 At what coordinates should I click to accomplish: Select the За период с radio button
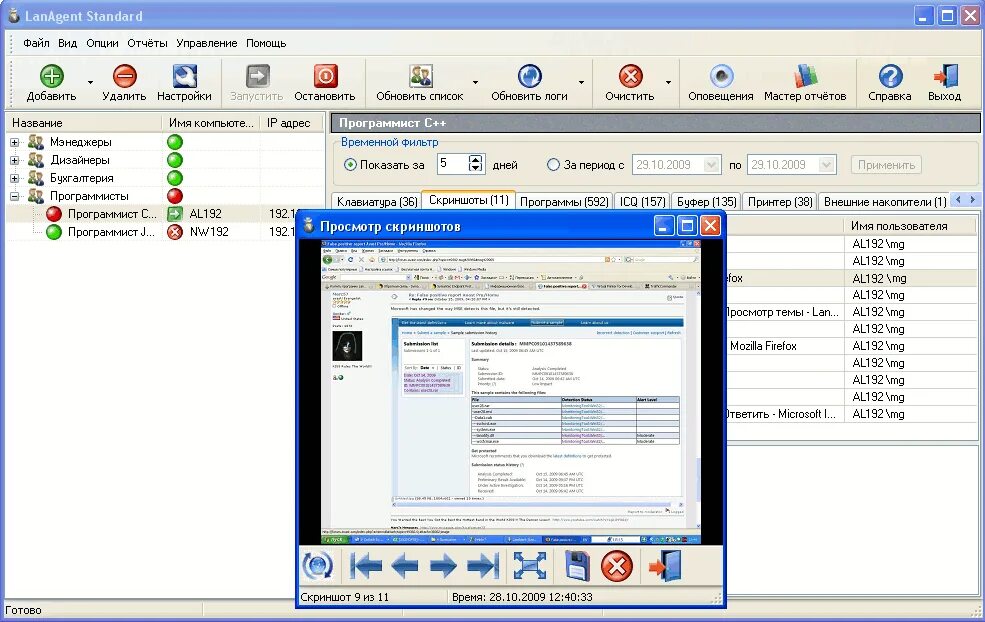click(553, 165)
